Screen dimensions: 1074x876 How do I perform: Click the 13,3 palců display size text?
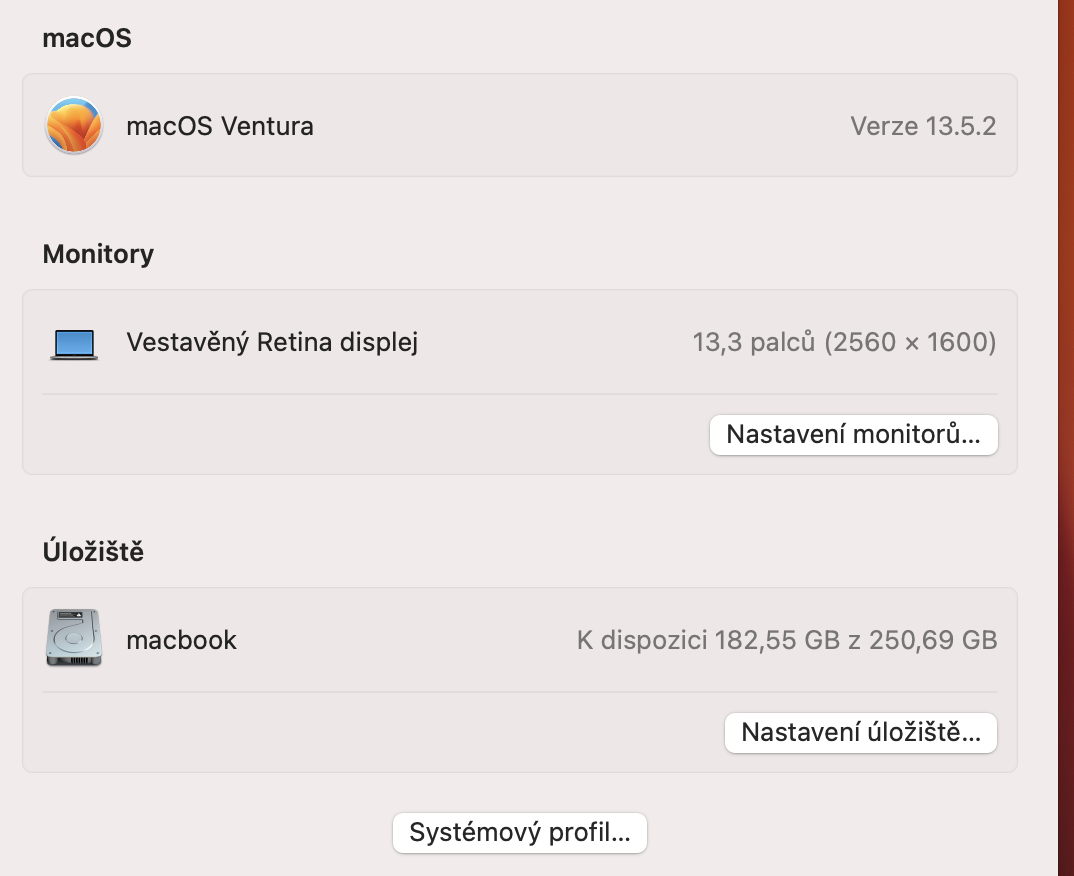[x=754, y=343]
